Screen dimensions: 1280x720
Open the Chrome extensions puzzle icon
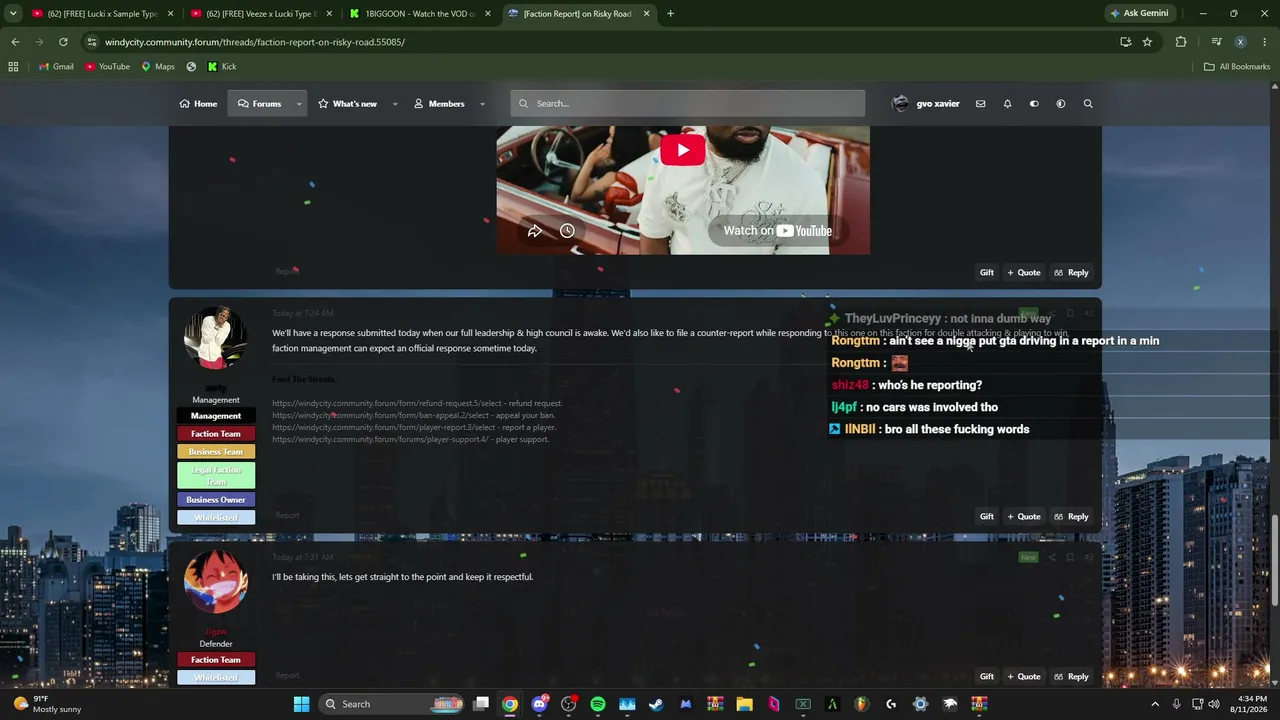(x=1181, y=42)
